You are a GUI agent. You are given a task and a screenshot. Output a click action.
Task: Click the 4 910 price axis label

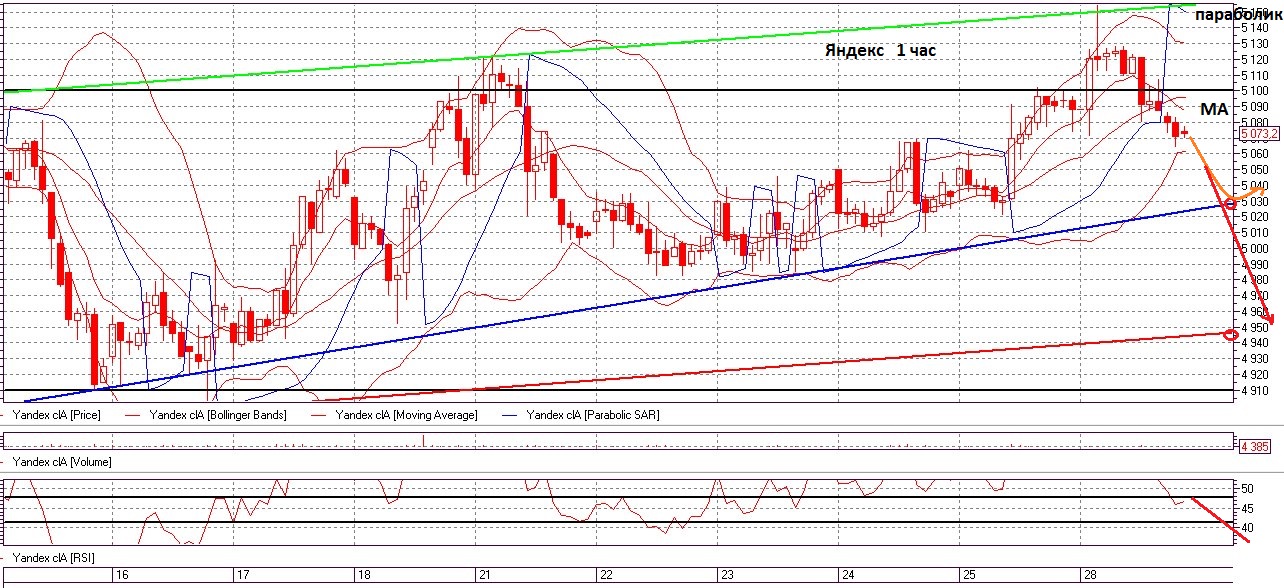[x=1255, y=390]
